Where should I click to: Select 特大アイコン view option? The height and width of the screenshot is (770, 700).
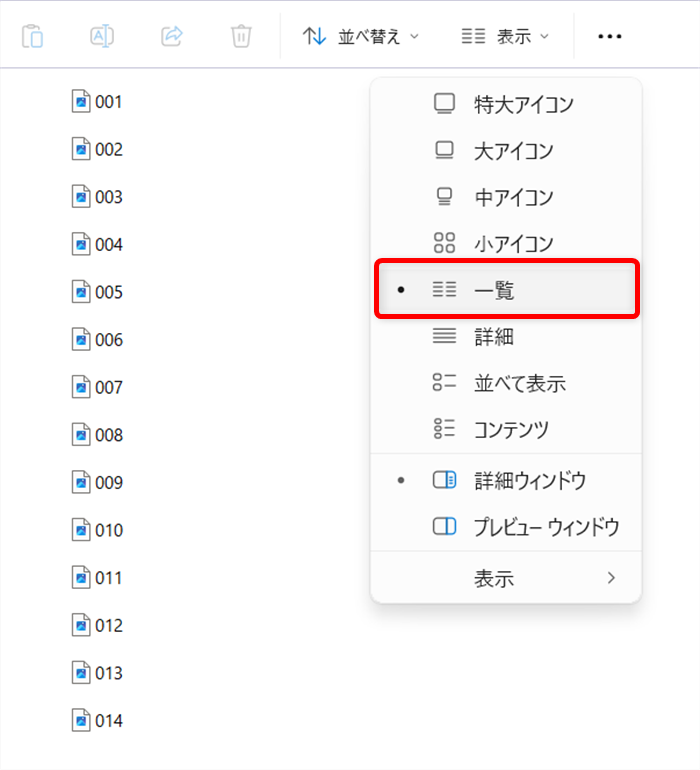click(x=506, y=104)
